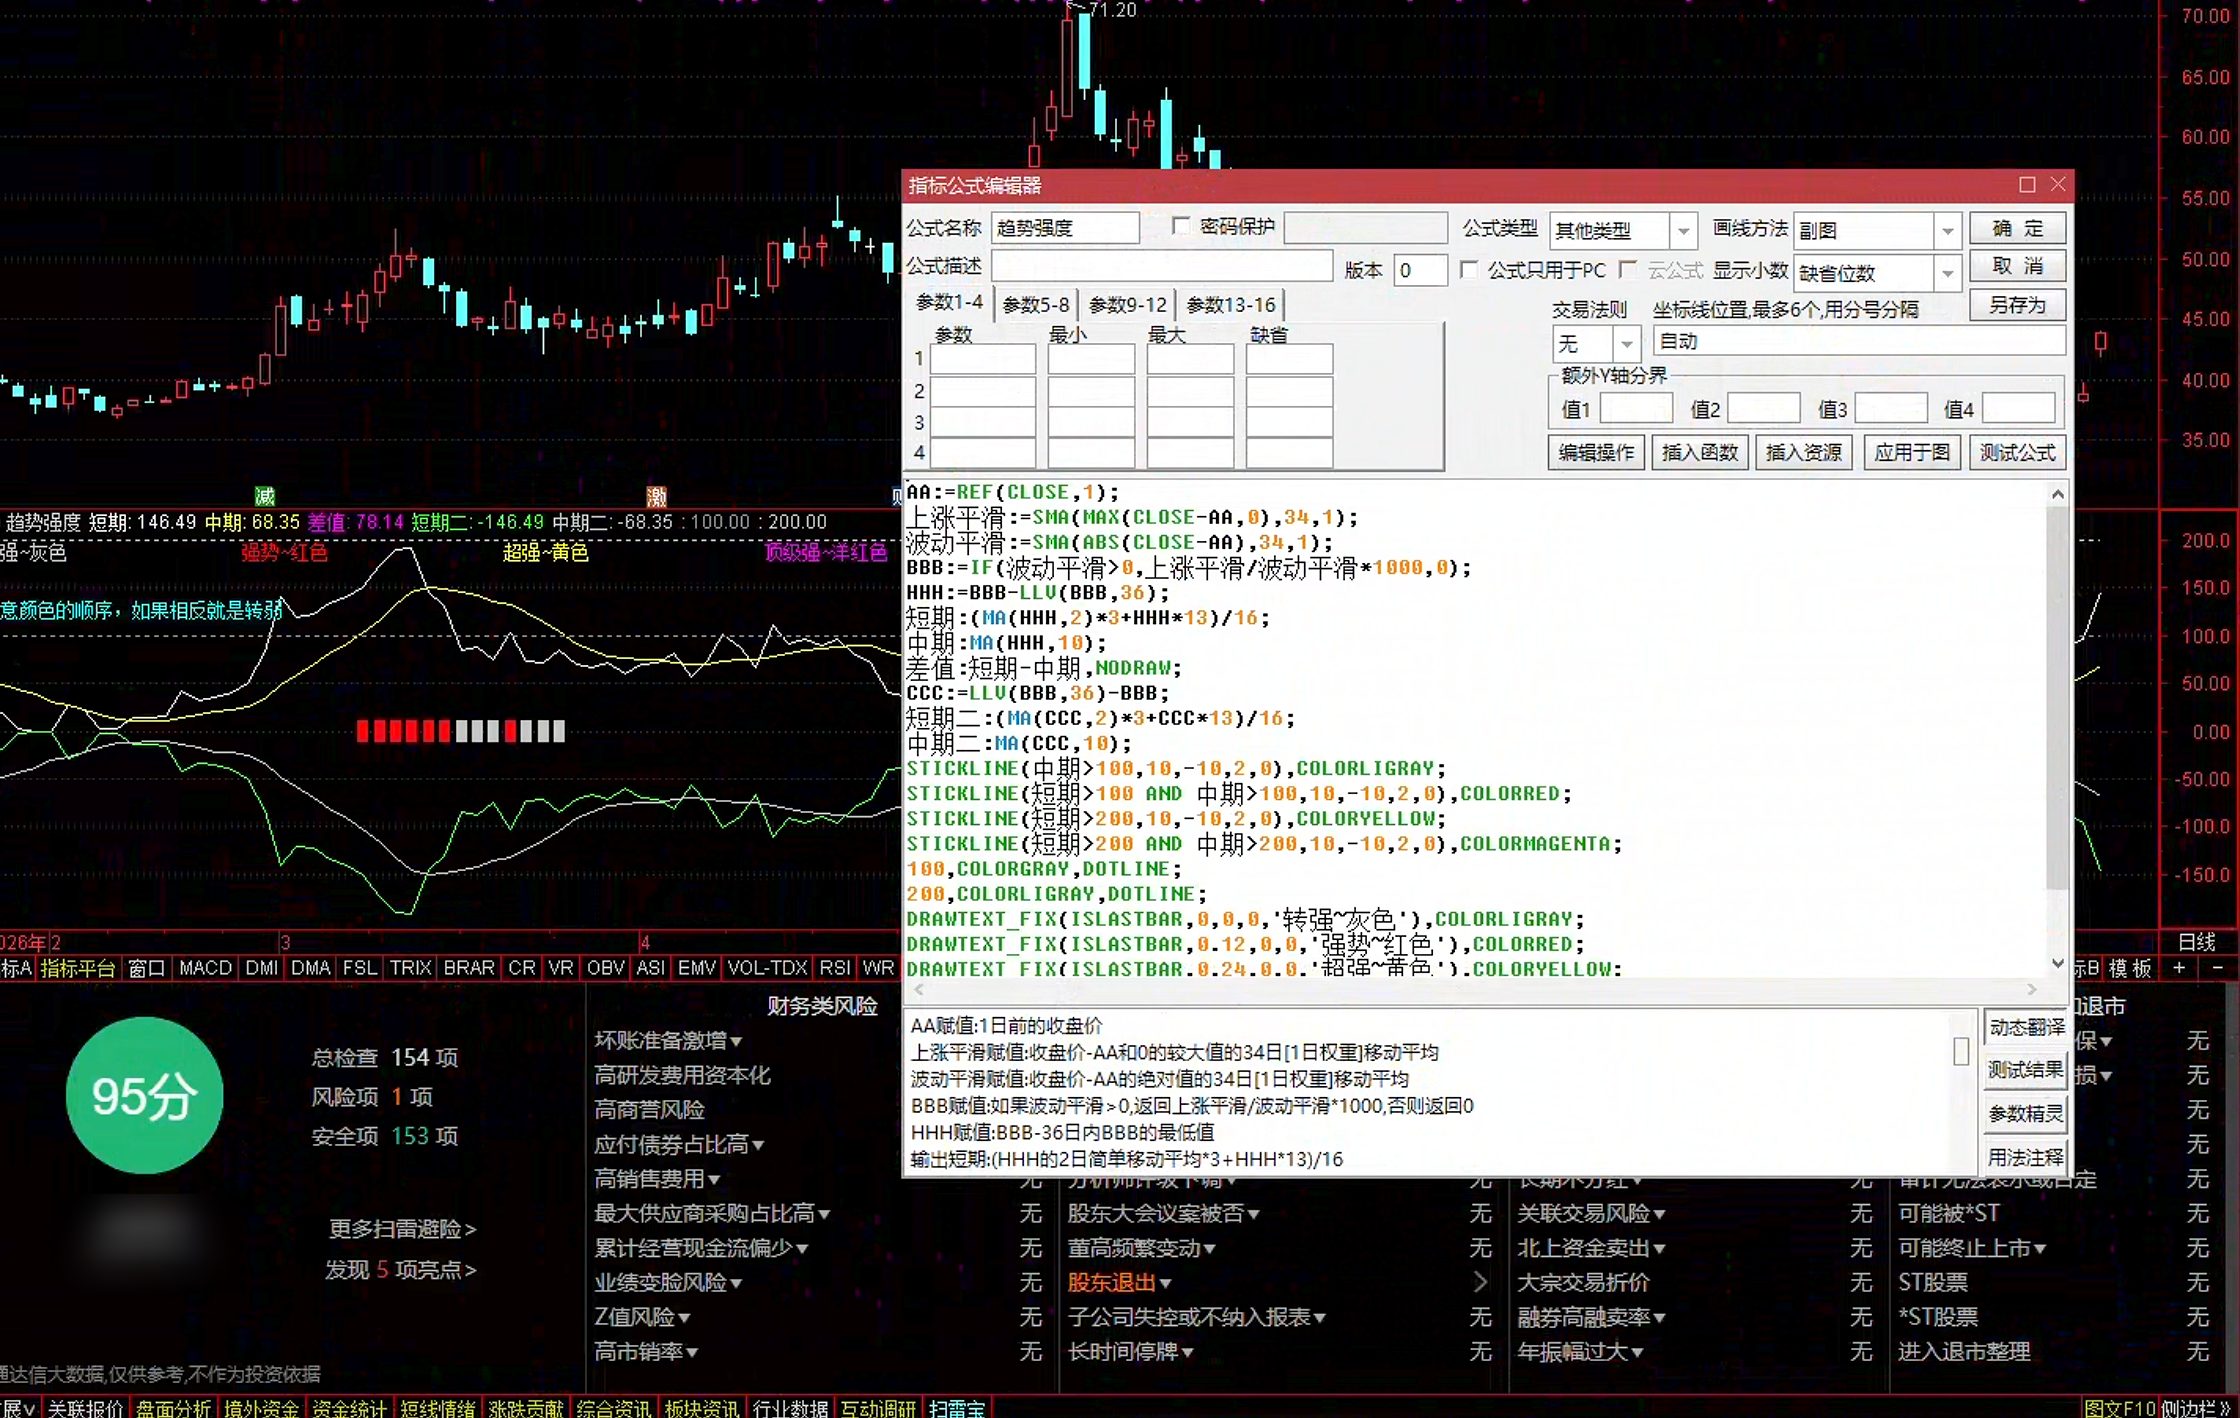
Task: Click 插入资源 button
Action: point(1803,453)
